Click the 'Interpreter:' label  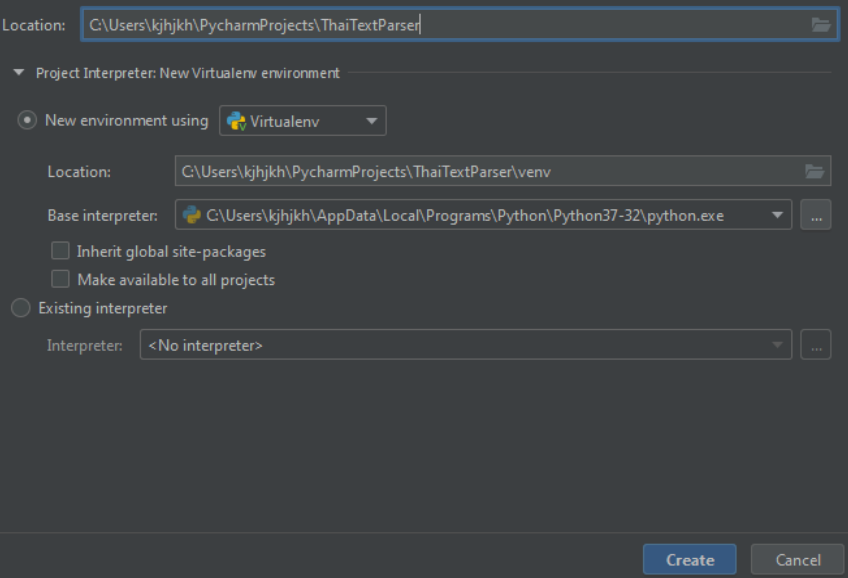point(84,346)
